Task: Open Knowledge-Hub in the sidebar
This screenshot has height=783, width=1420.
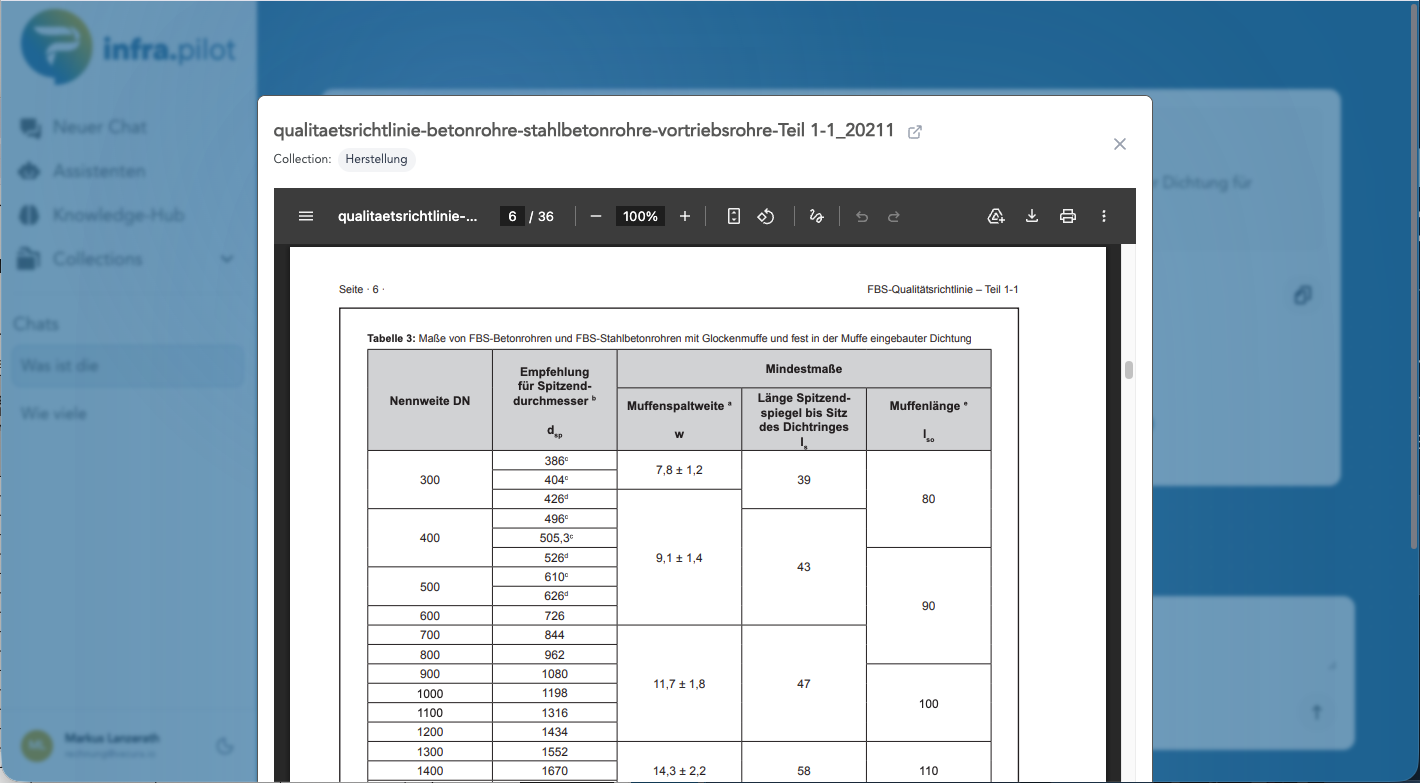Action: tap(118, 215)
